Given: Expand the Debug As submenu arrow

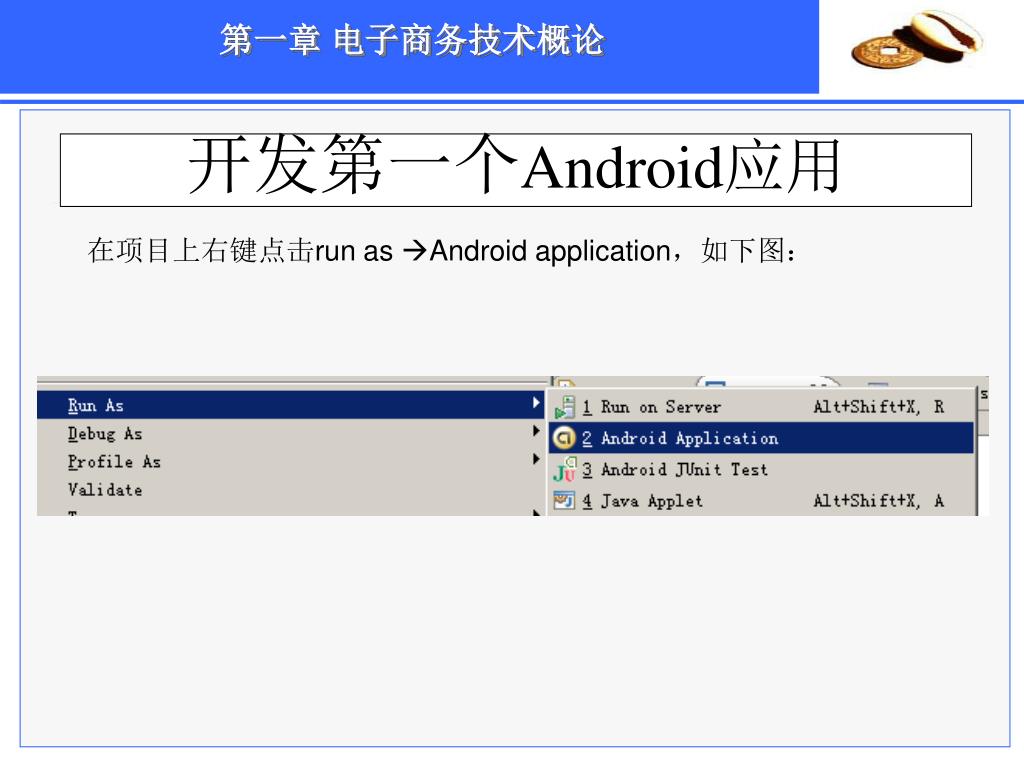Looking at the screenshot, I should coord(536,431).
